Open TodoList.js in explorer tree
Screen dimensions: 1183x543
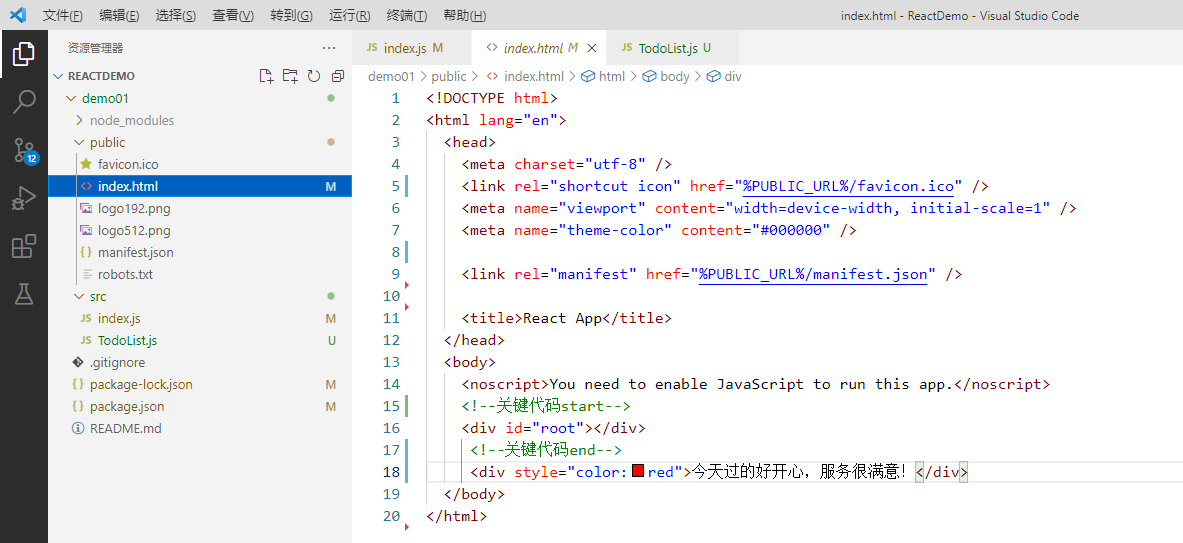point(200,340)
